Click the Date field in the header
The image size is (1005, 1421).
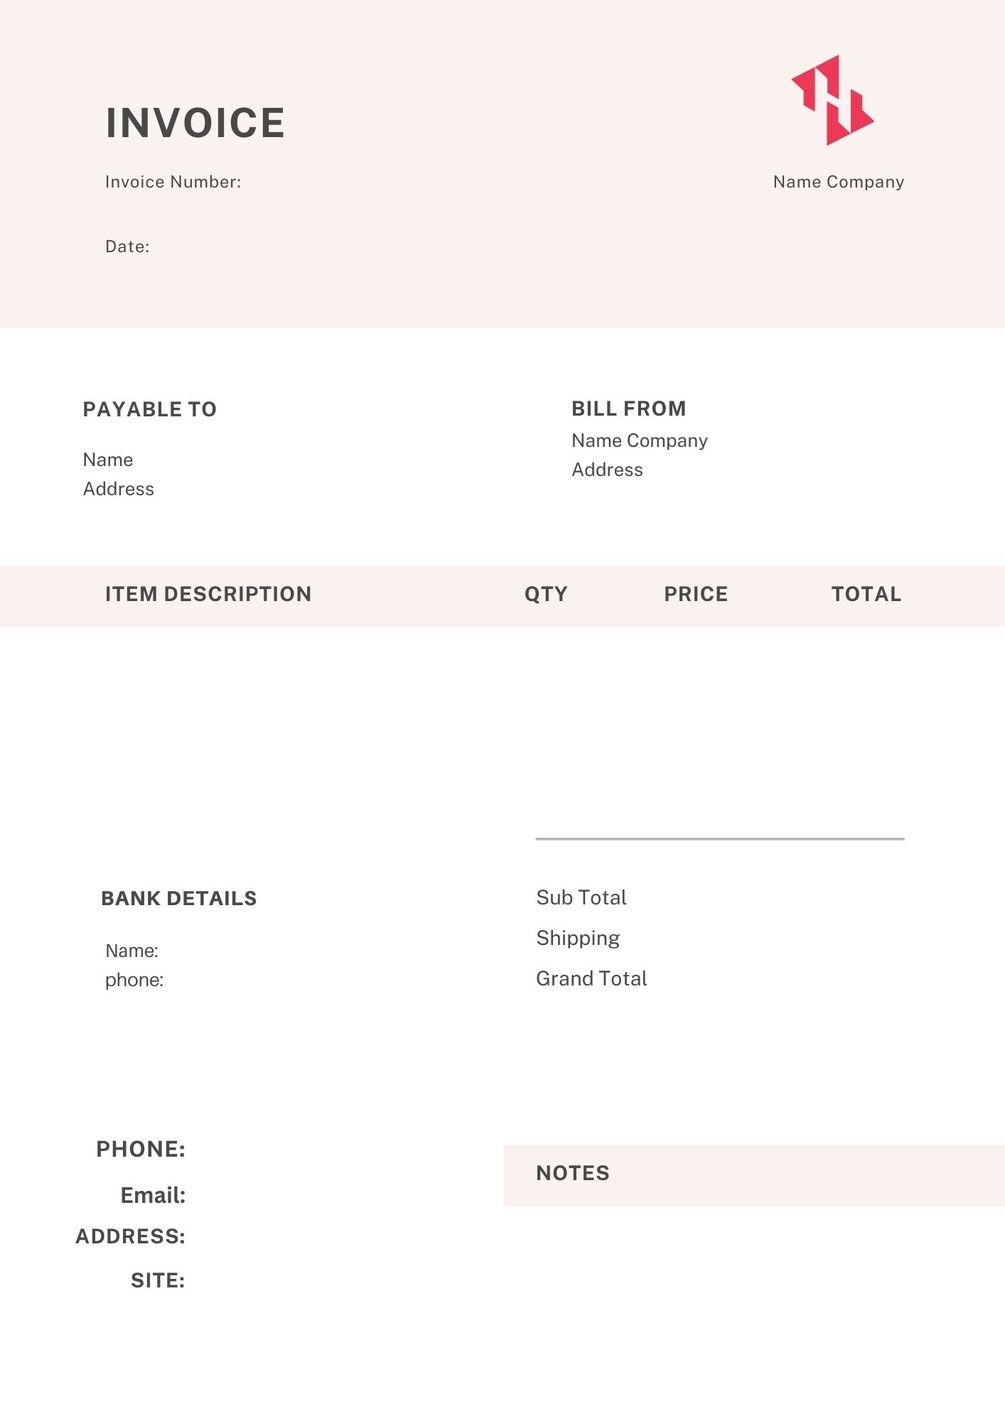[127, 247]
